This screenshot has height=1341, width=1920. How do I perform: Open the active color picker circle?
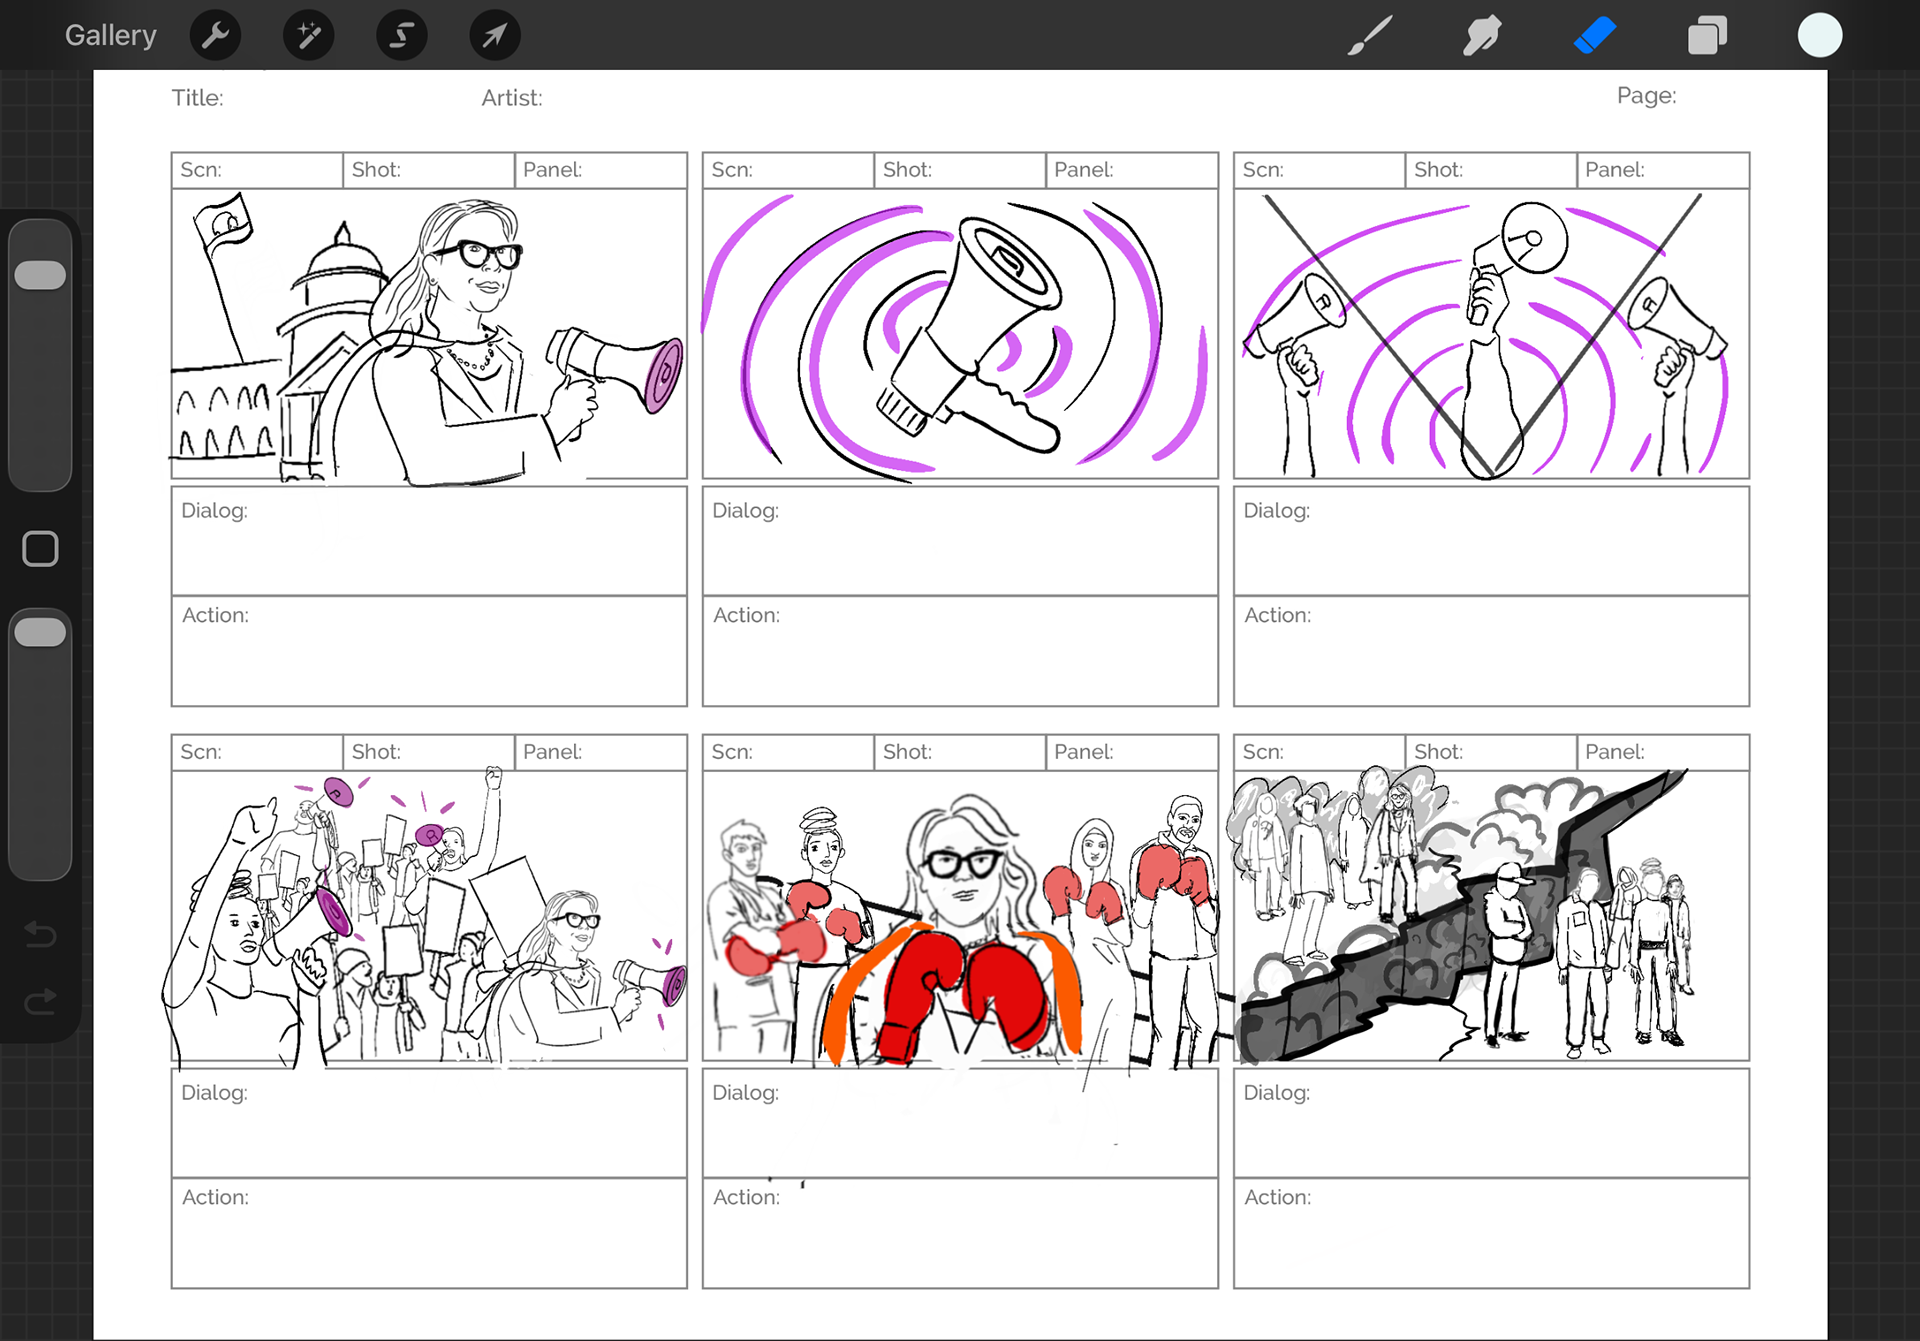(1819, 36)
